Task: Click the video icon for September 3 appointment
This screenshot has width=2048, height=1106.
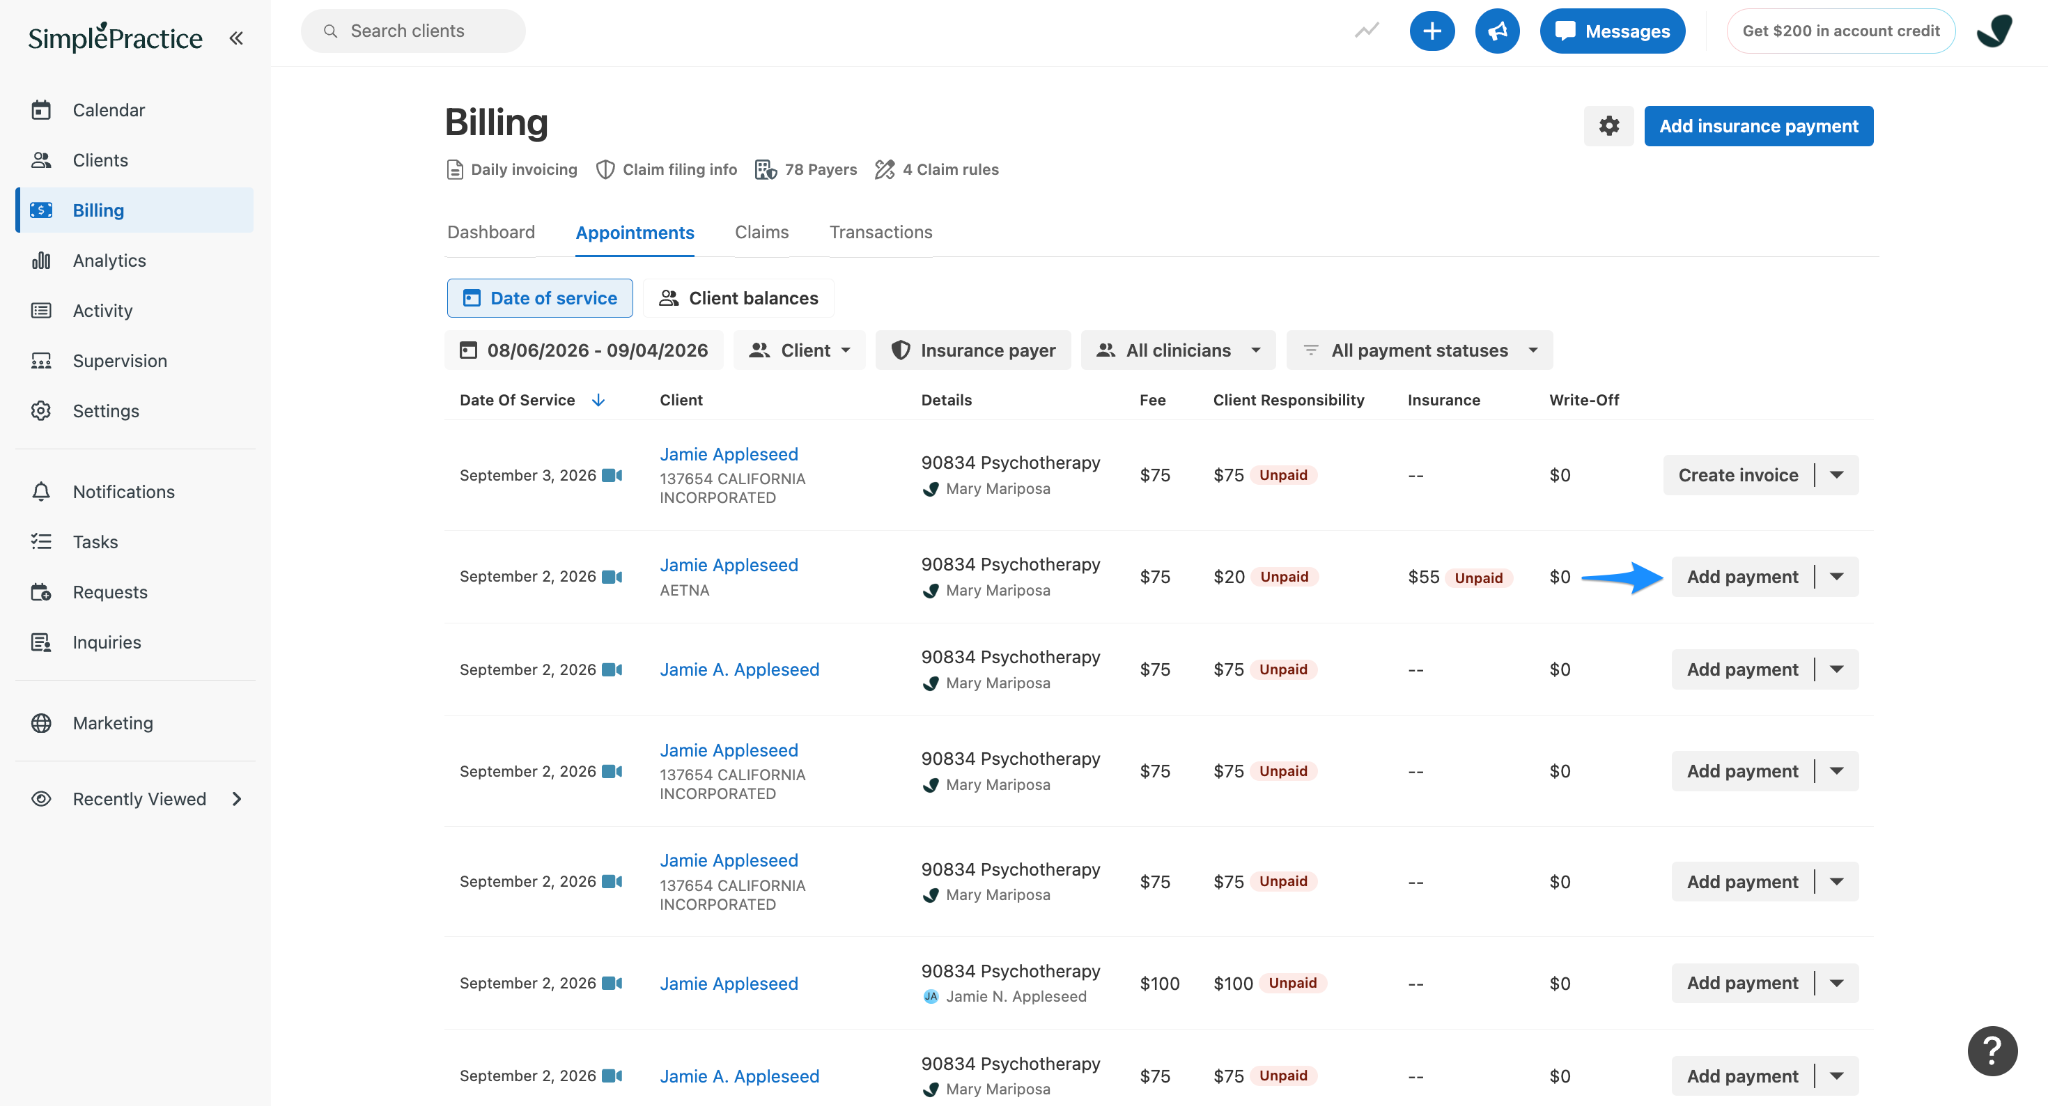Action: 612,475
